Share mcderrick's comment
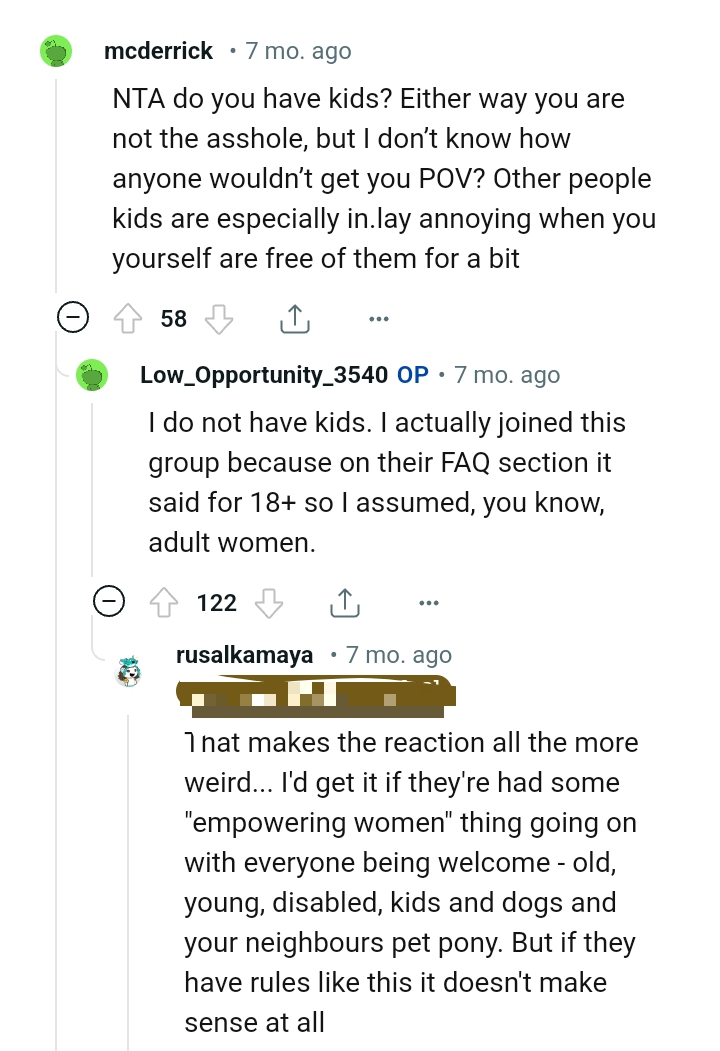This screenshot has height=1051, width=720. 291,319
